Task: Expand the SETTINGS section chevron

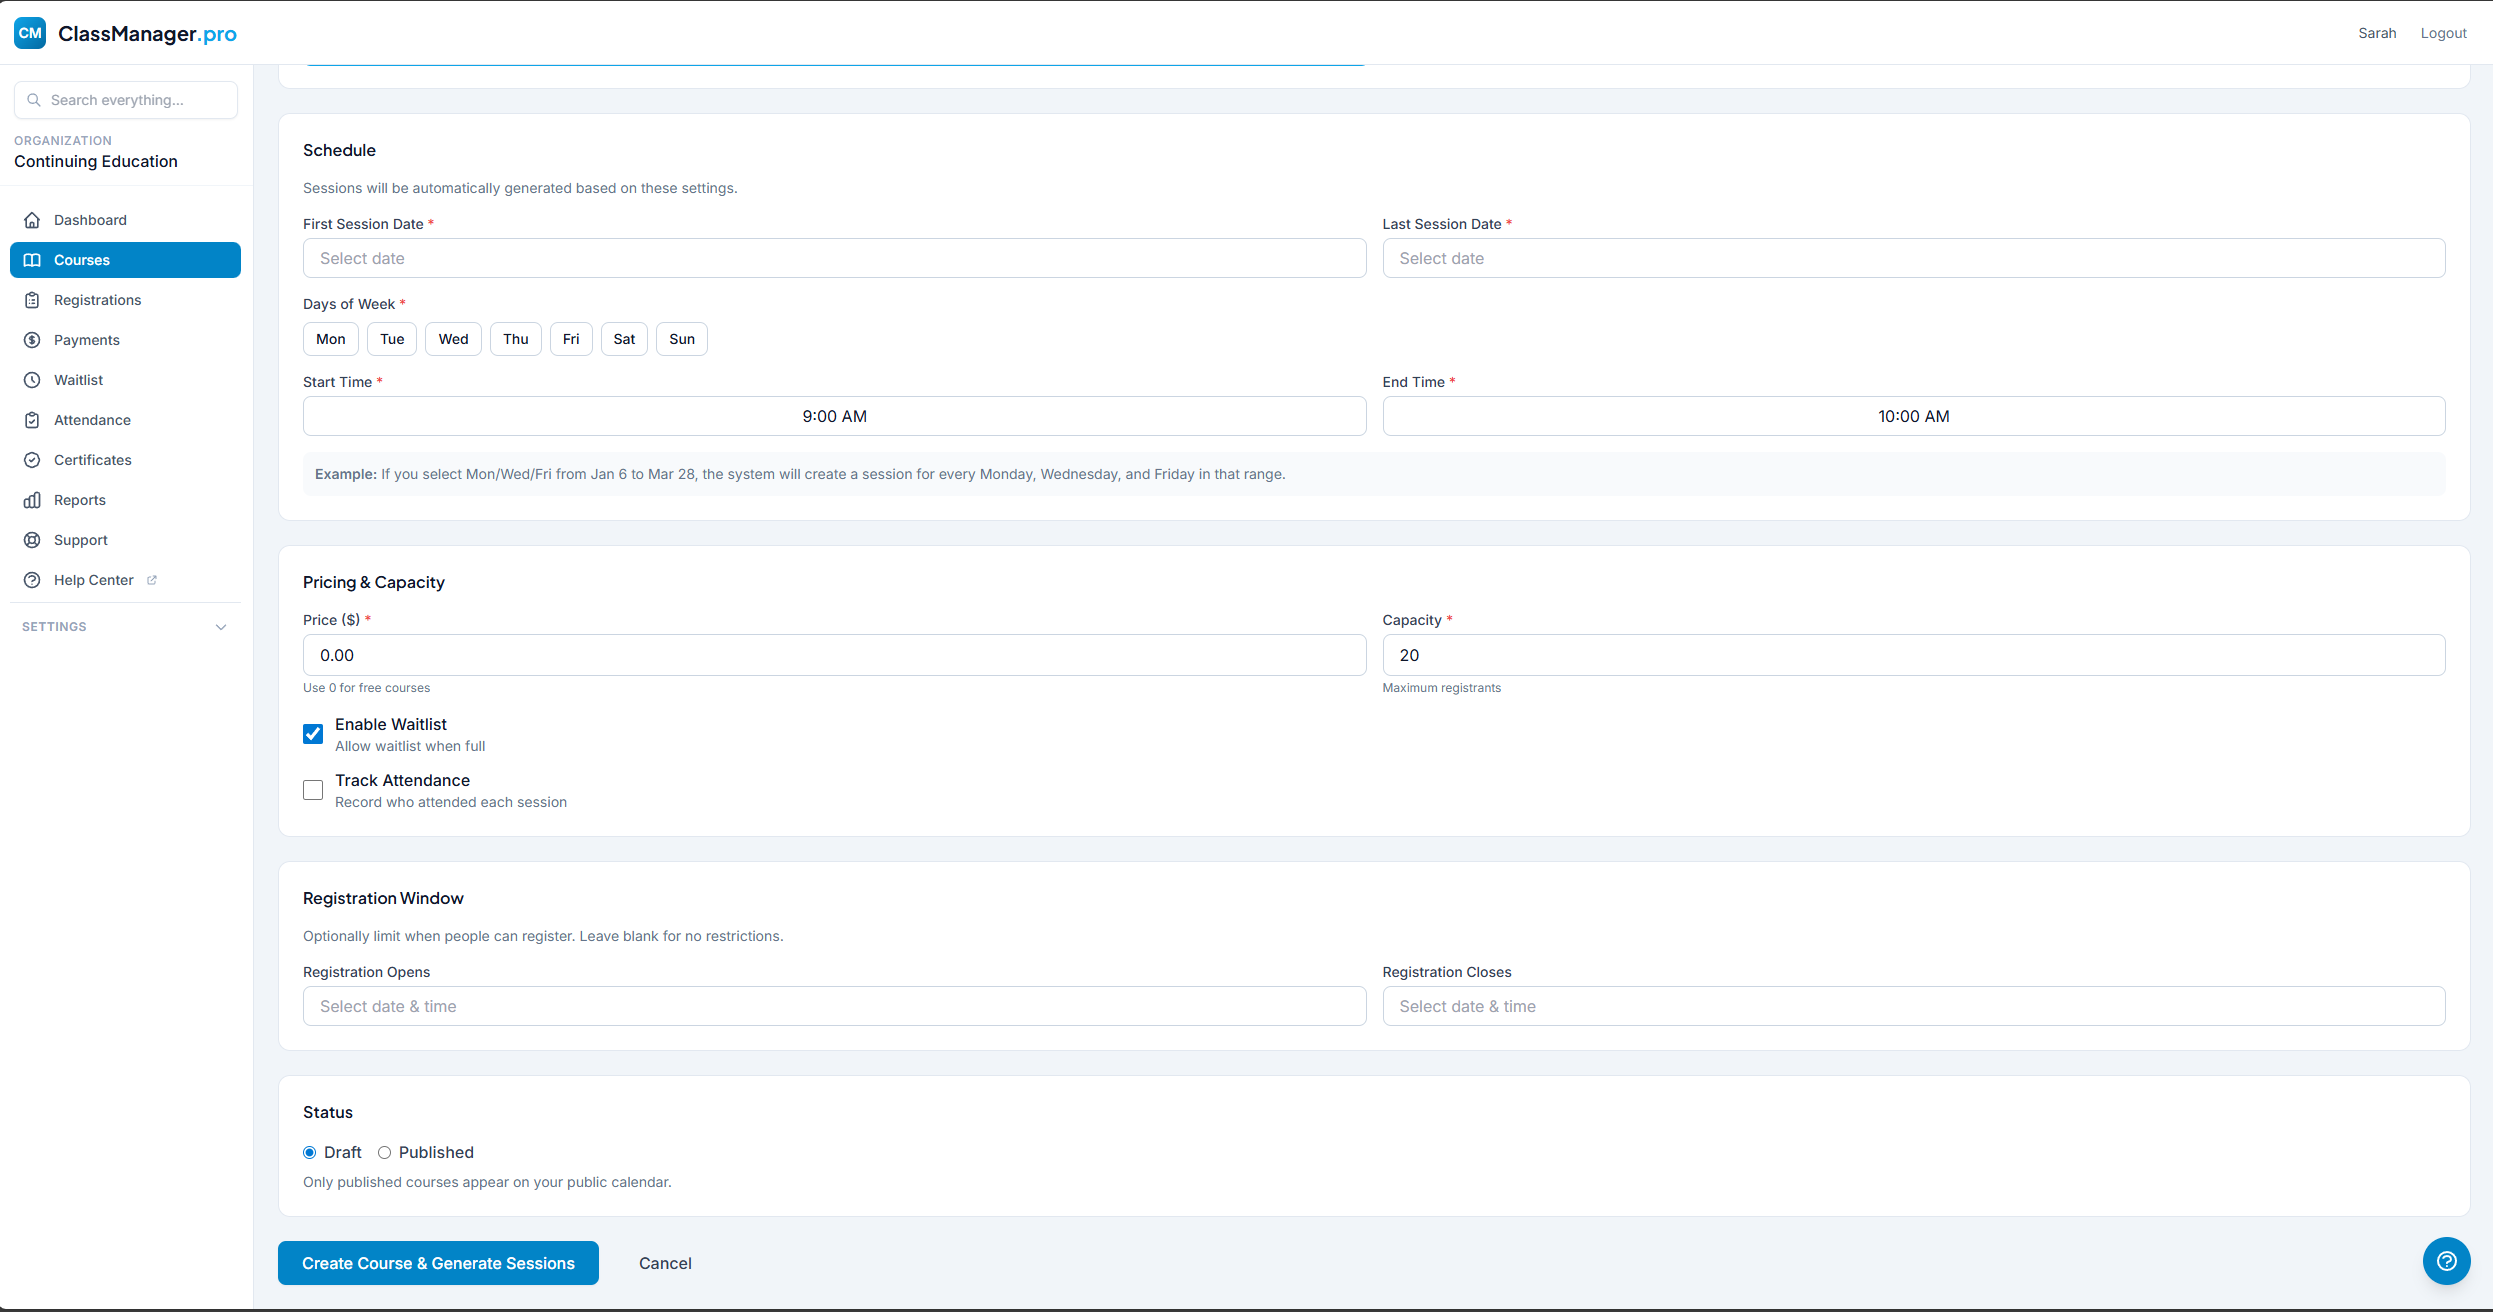Action: pyautogui.click(x=221, y=627)
